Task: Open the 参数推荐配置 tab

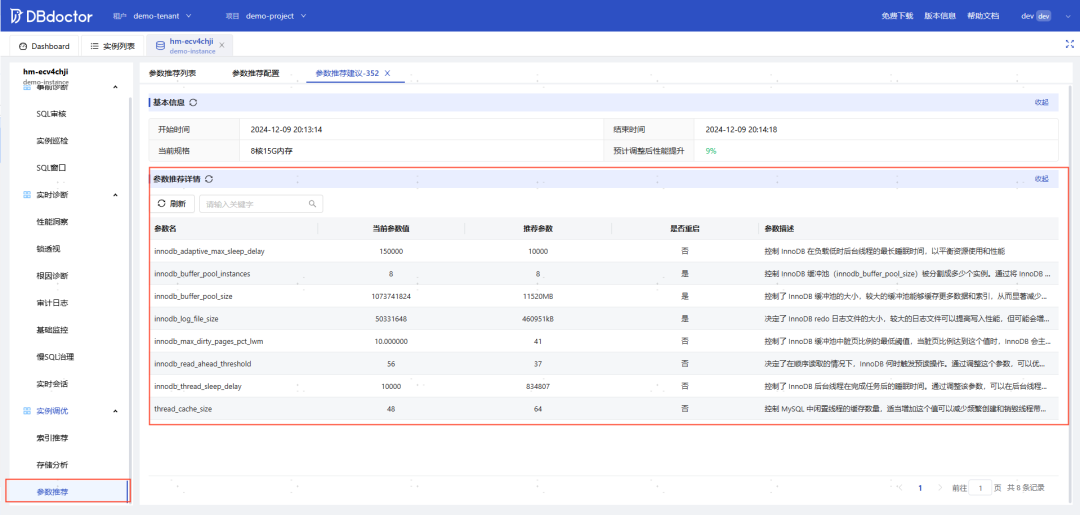Action: coord(256,73)
